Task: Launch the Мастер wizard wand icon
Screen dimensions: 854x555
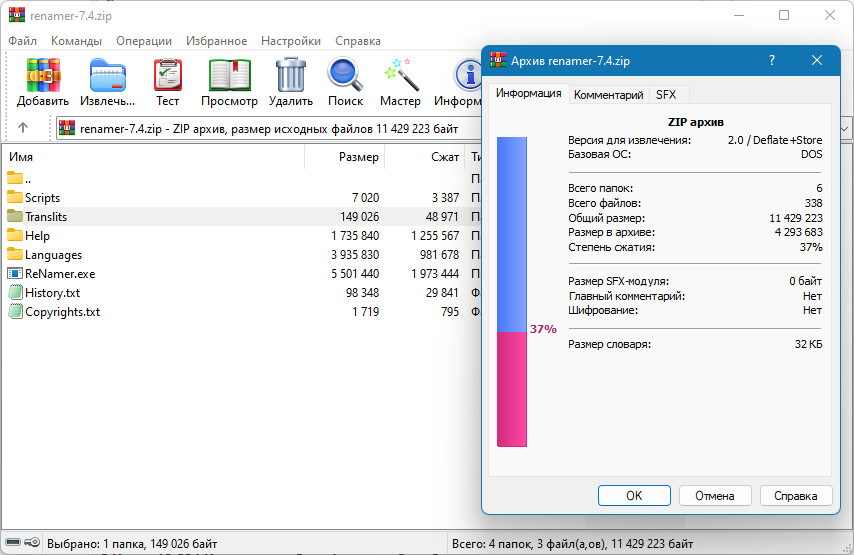Action: pos(401,75)
